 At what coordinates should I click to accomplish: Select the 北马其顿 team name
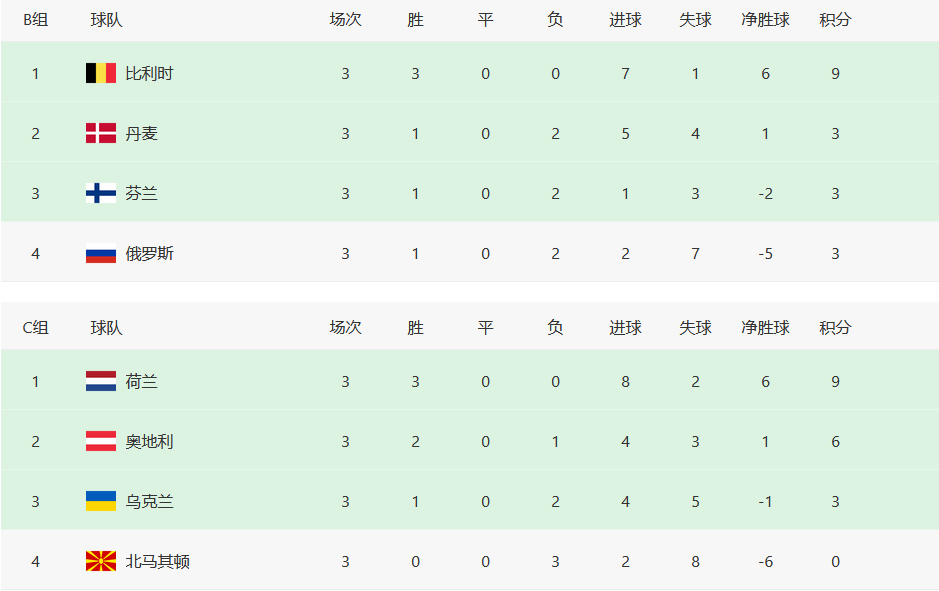coord(157,561)
